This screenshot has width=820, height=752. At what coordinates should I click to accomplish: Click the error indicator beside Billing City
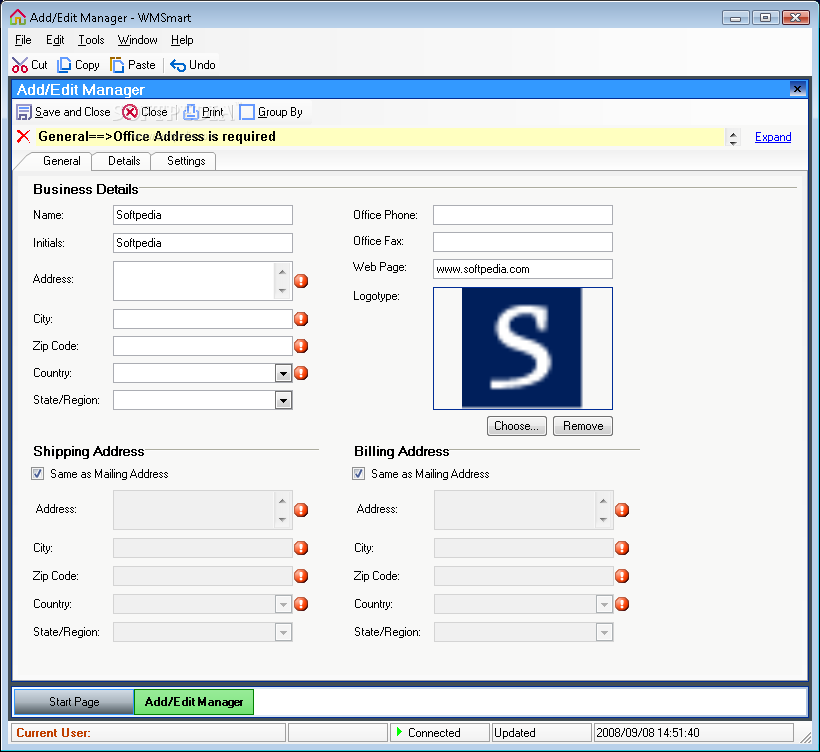pyautogui.click(x=622, y=548)
